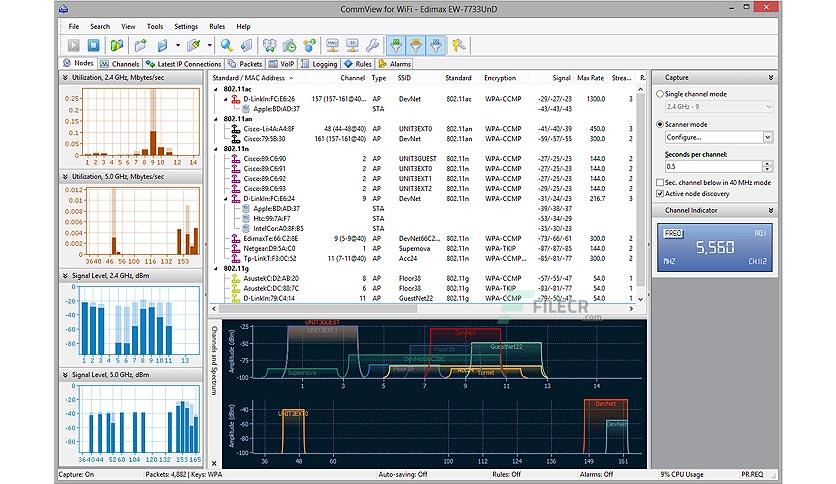Collapse the Signal Level, 5.0 GHz panel
This screenshot has height=484, width=836.
(x=66, y=375)
